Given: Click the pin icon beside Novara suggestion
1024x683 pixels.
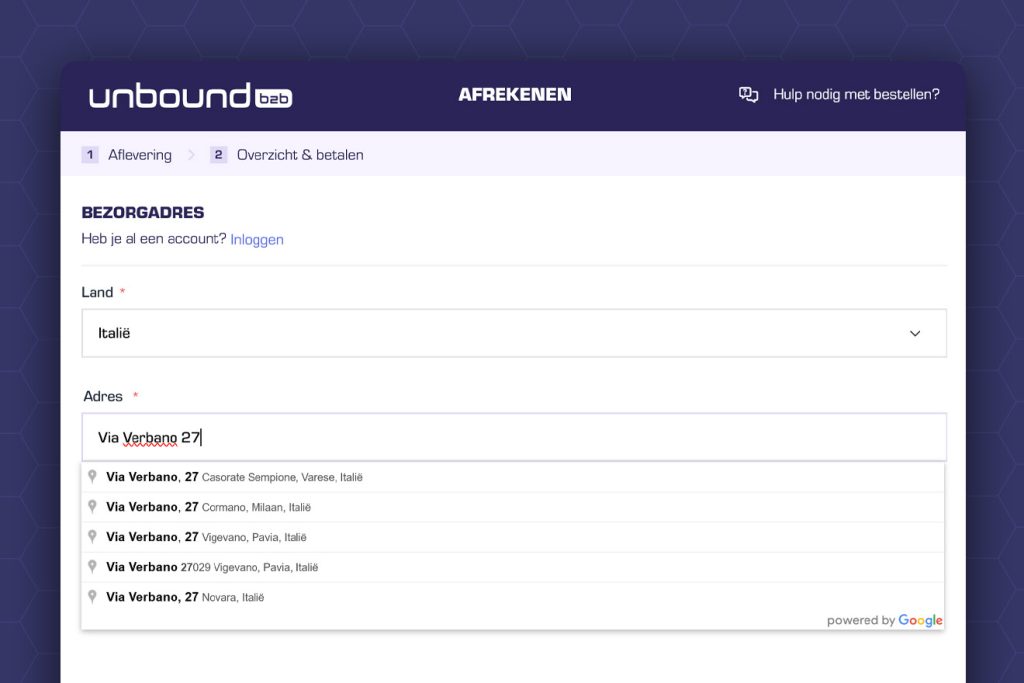Looking at the screenshot, I should pyautogui.click(x=93, y=597).
